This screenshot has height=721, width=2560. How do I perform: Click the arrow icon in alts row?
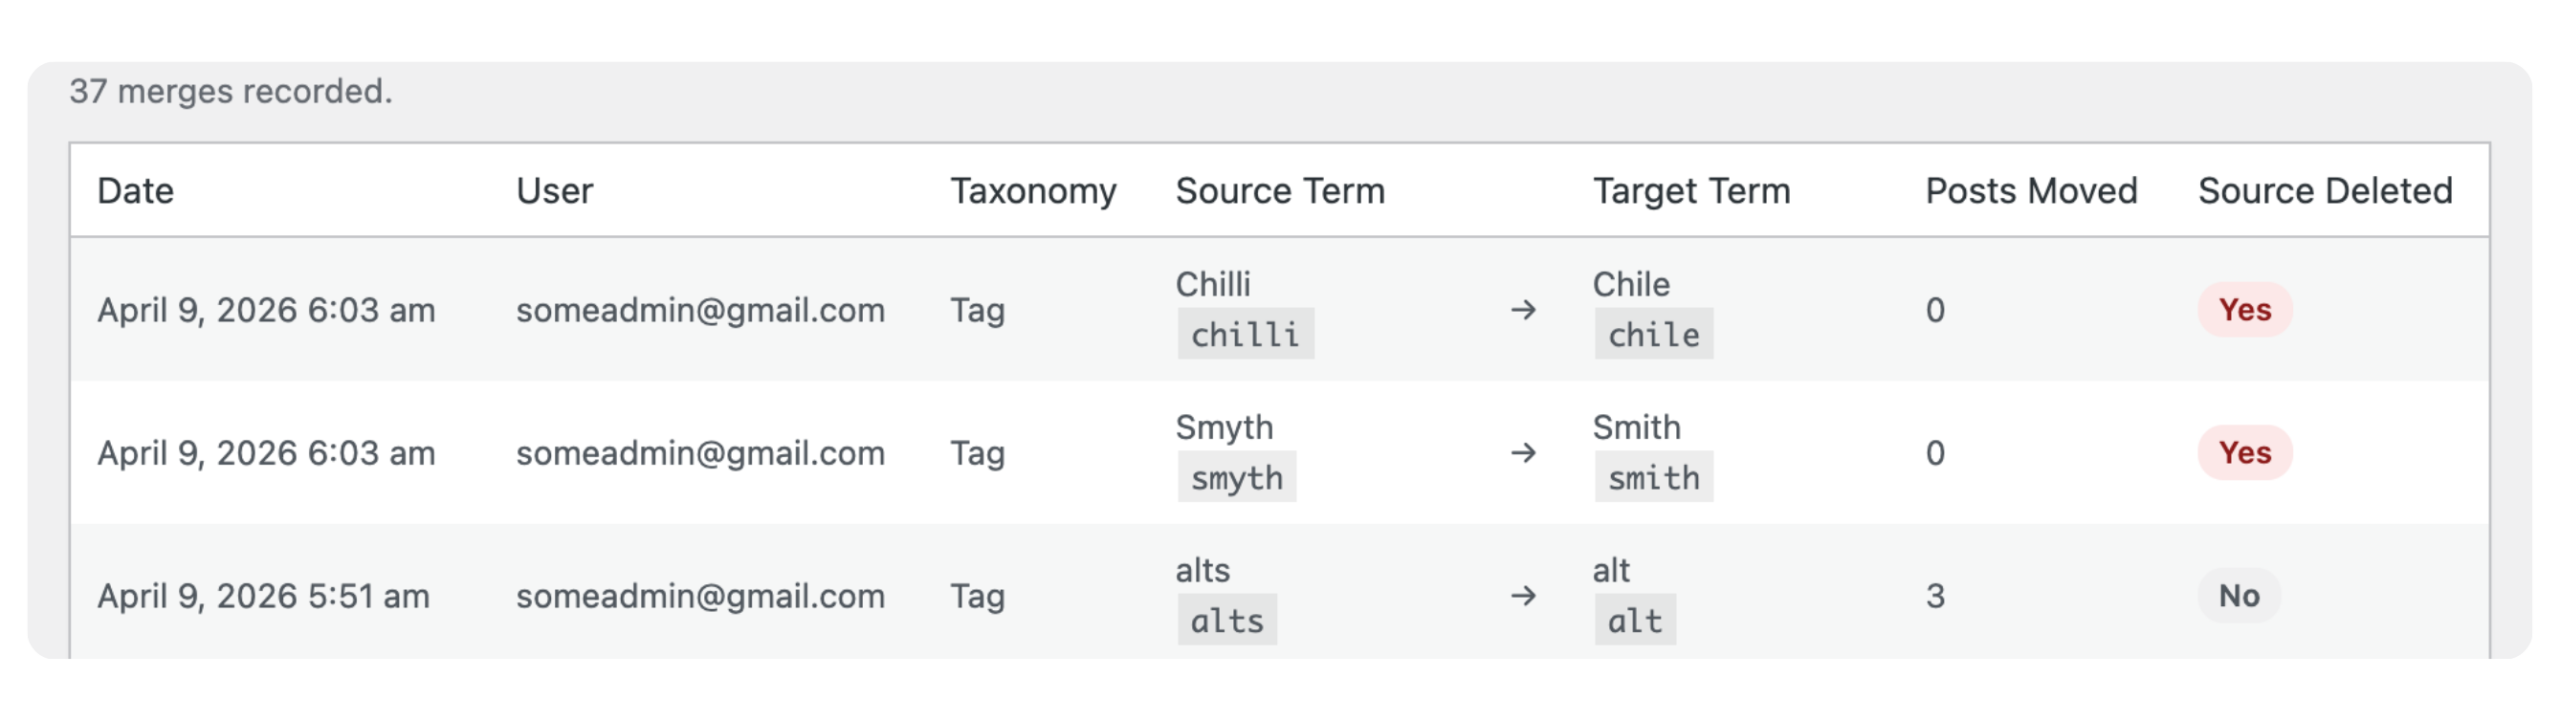[x=1523, y=597]
